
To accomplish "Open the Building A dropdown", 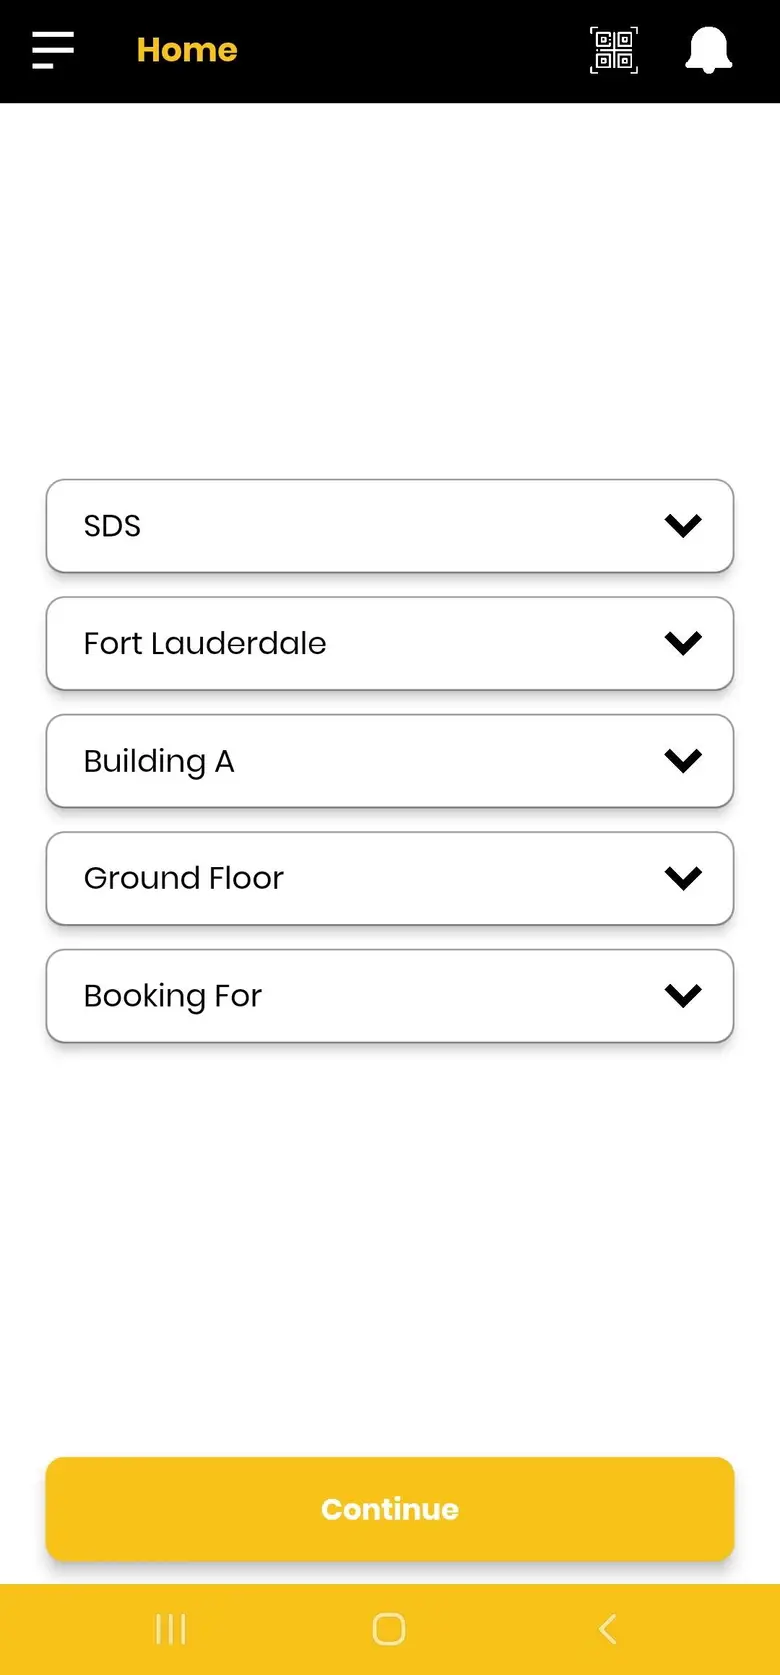I will pyautogui.click(x=390, y=761).
